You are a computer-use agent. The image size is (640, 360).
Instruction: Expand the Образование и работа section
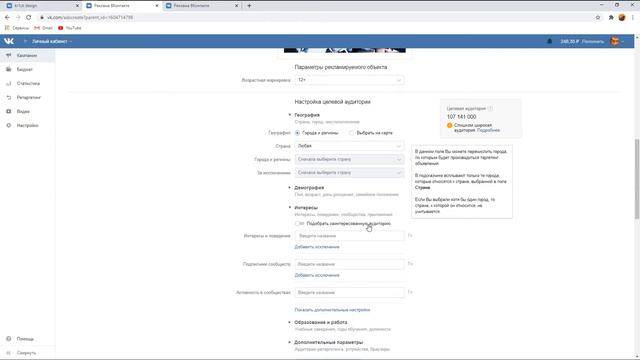(320, 322)
